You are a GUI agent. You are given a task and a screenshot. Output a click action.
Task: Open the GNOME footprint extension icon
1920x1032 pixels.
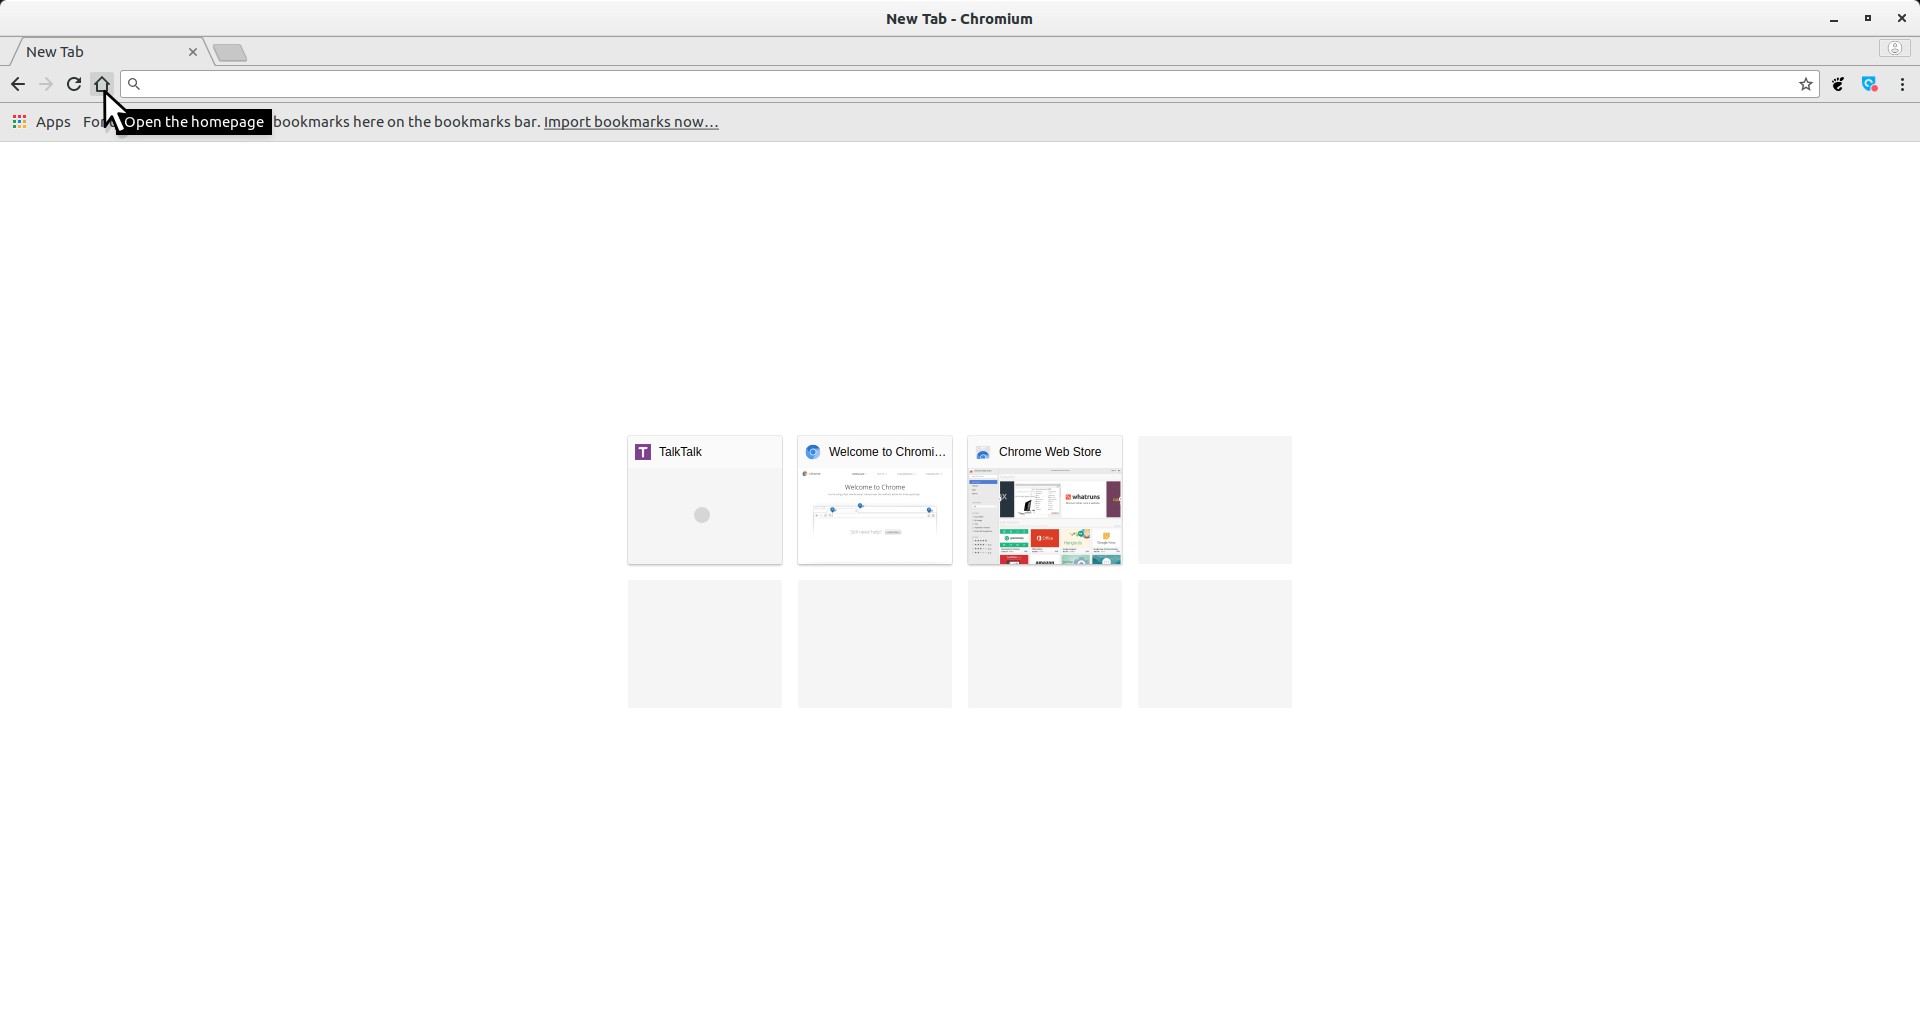tap(1838, 85)
